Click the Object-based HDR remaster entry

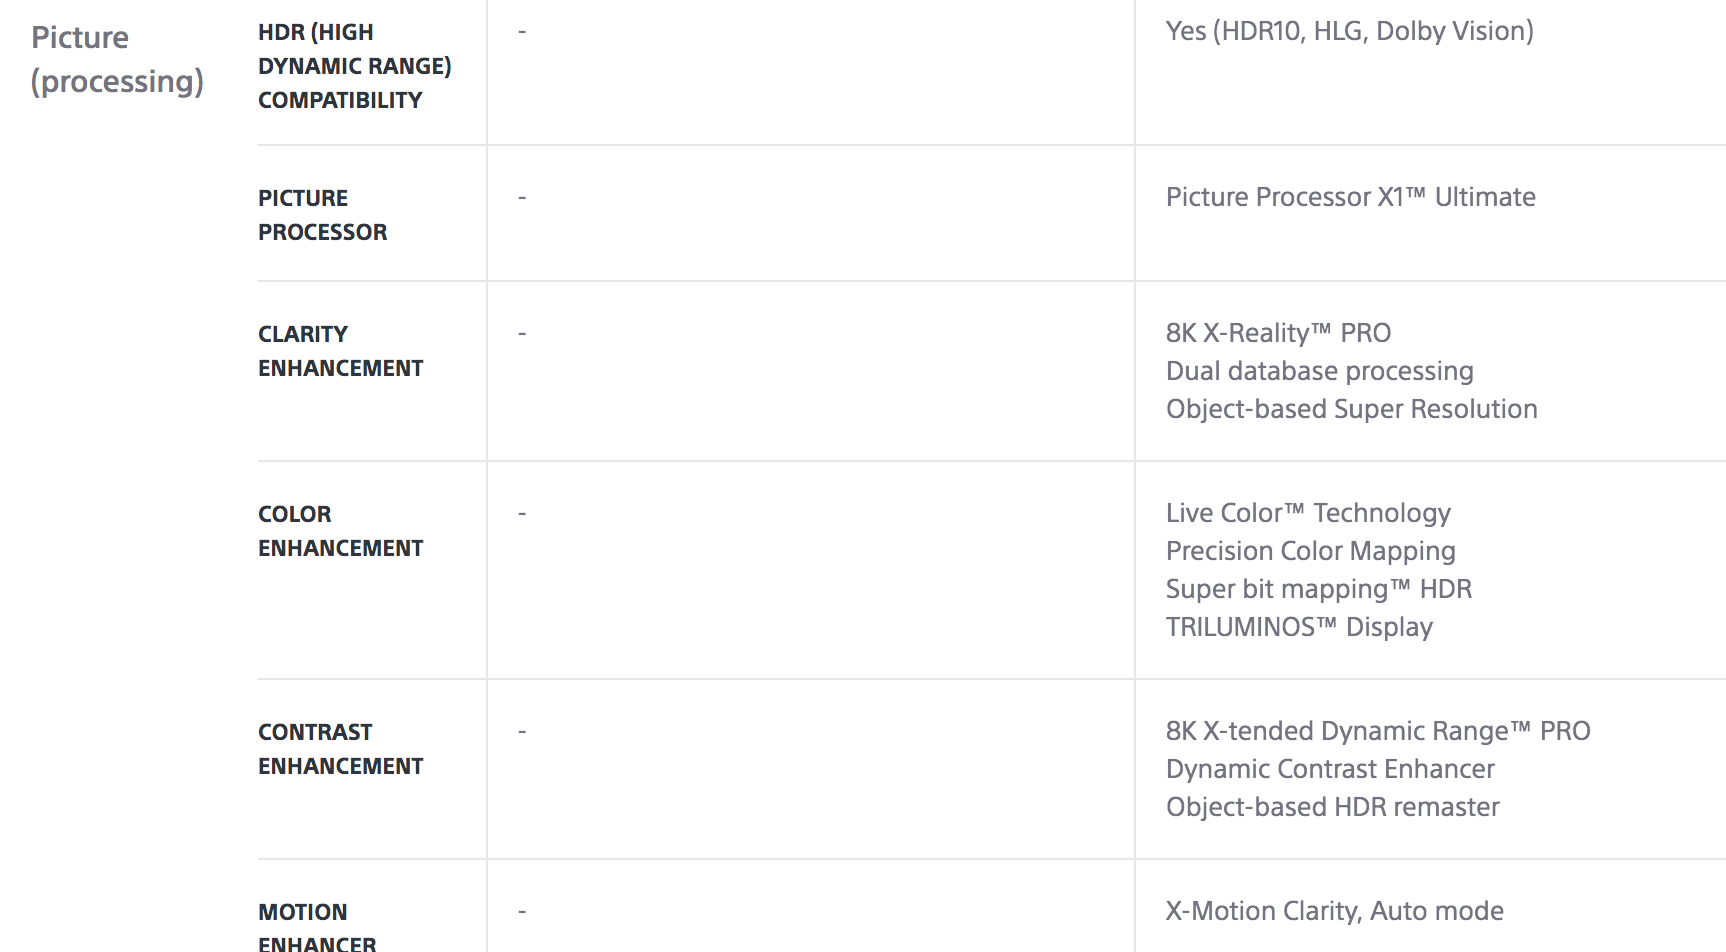point(1332,807)
